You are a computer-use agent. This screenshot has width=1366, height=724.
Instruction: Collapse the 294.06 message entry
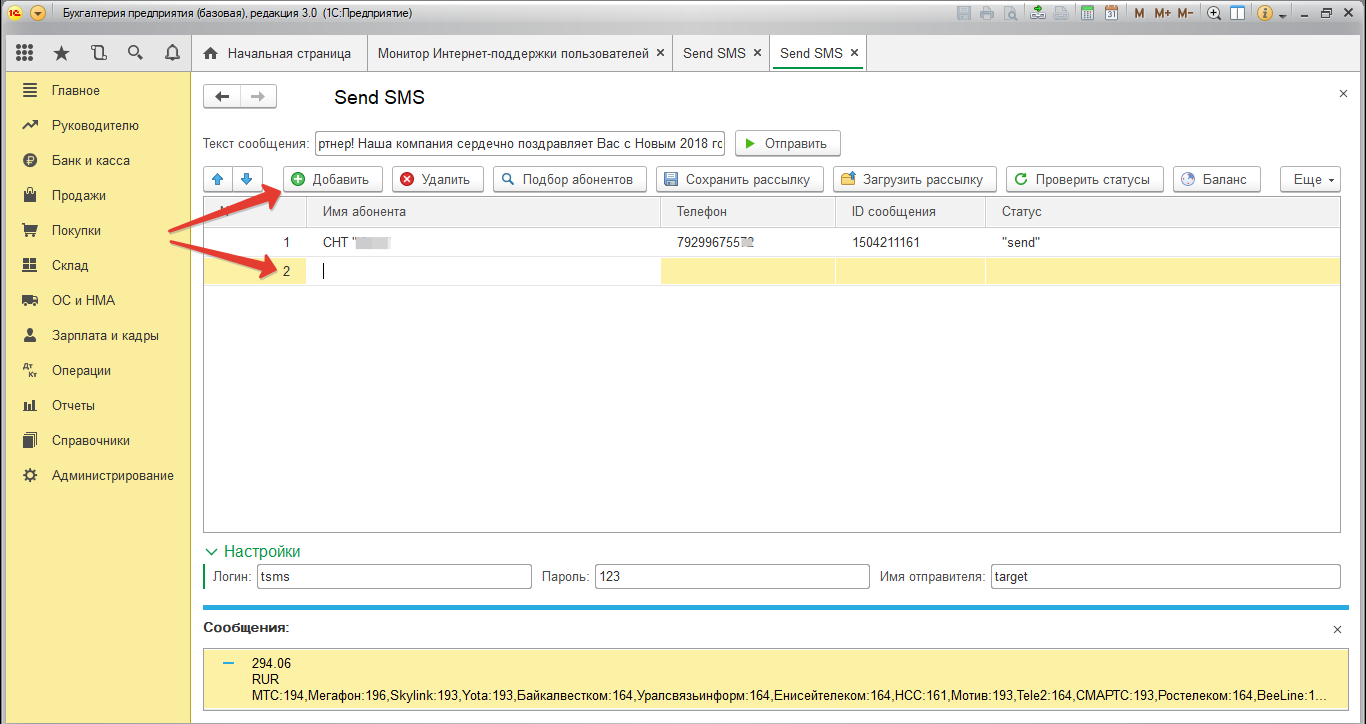[229, 663]
